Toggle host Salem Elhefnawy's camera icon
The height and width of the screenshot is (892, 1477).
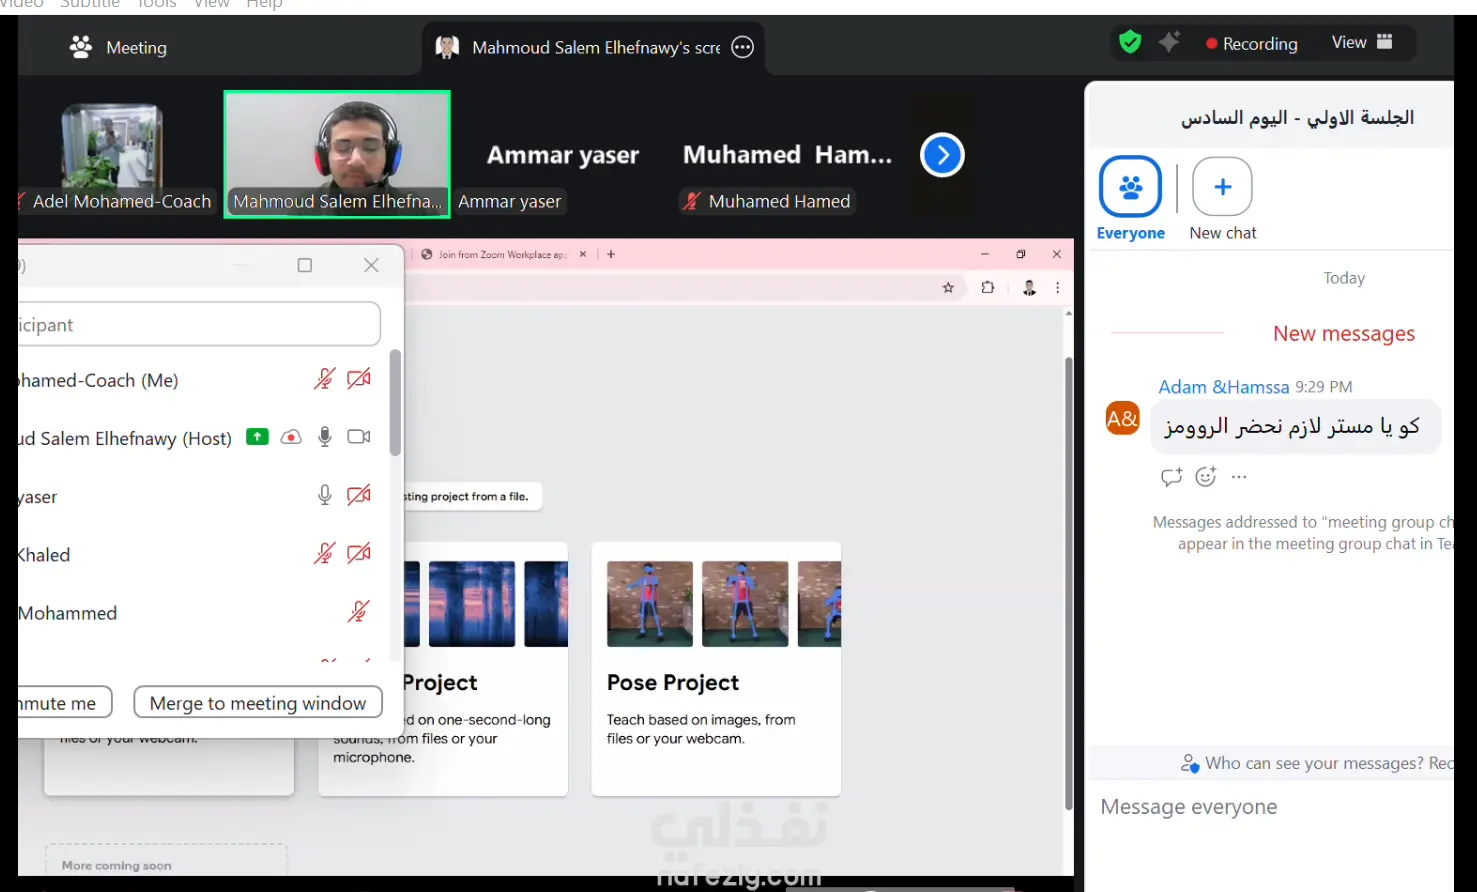pos(359,437)
